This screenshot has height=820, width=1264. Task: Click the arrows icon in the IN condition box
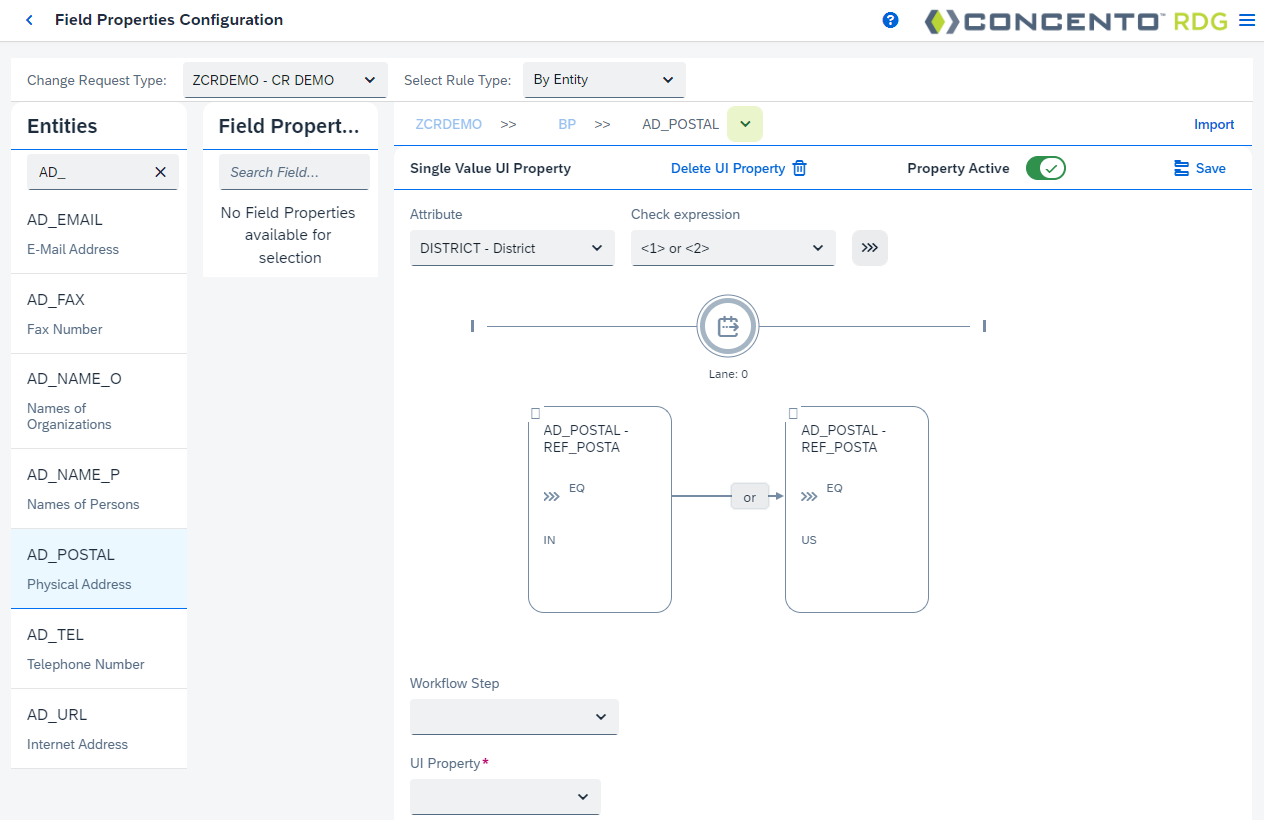551,496
